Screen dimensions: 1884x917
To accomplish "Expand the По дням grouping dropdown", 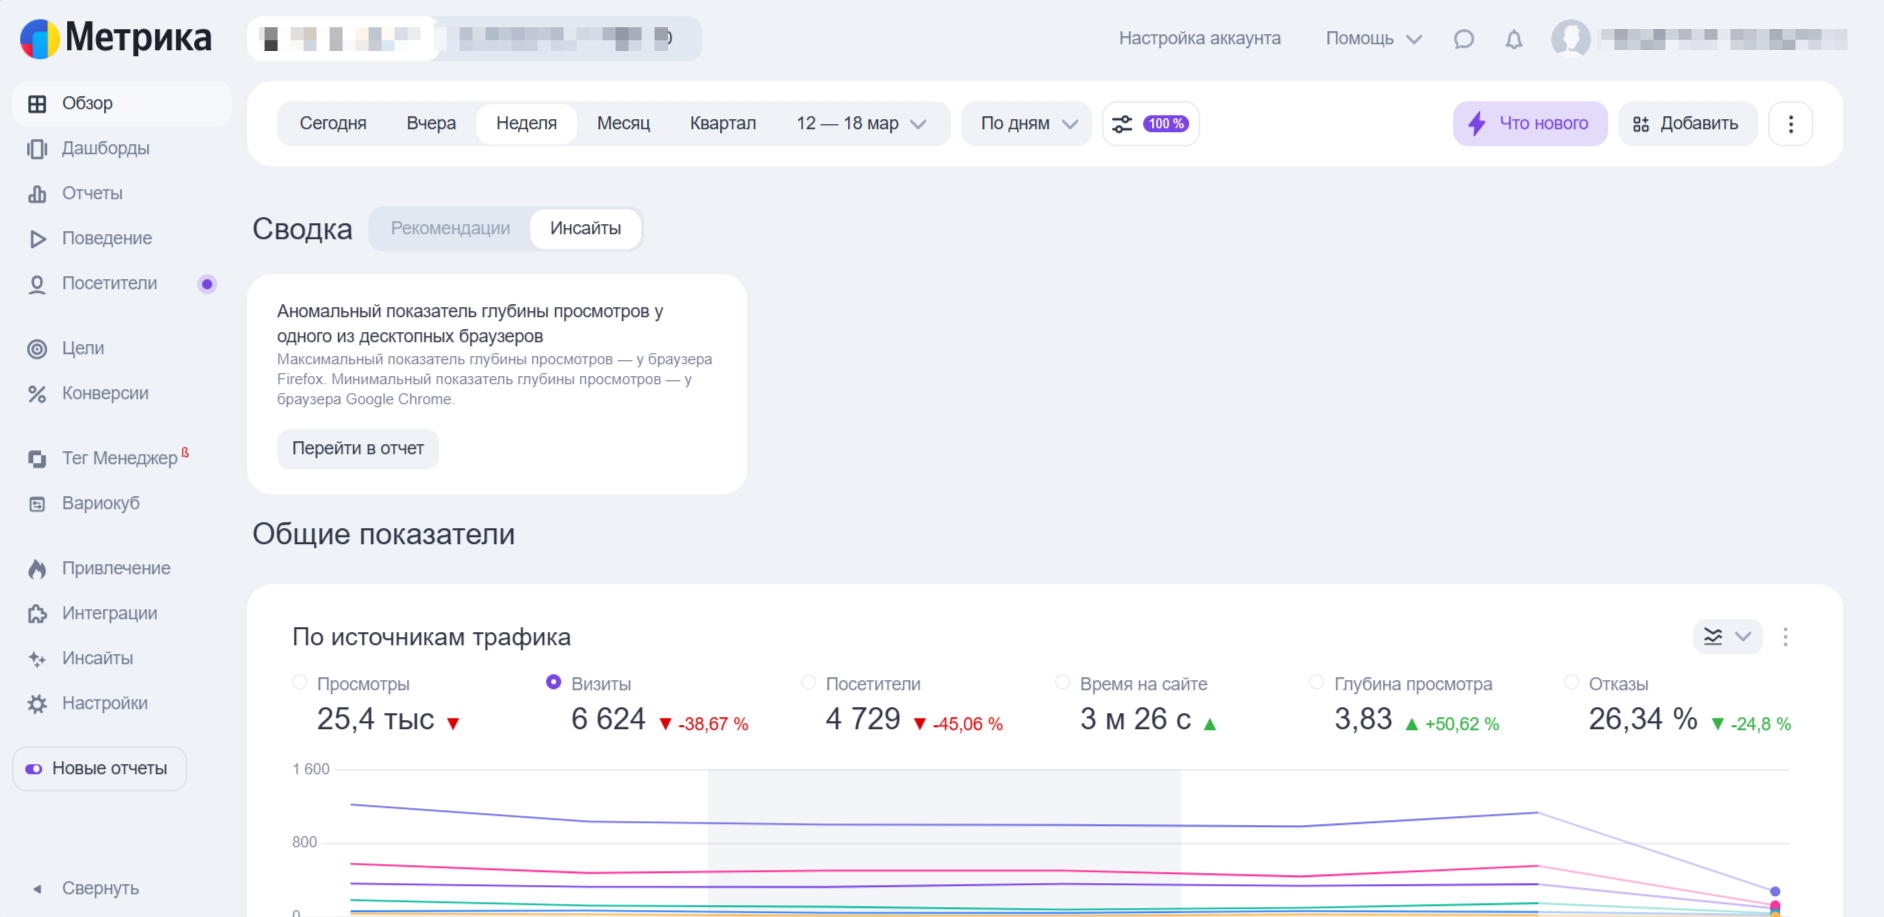I will 1027,124.
